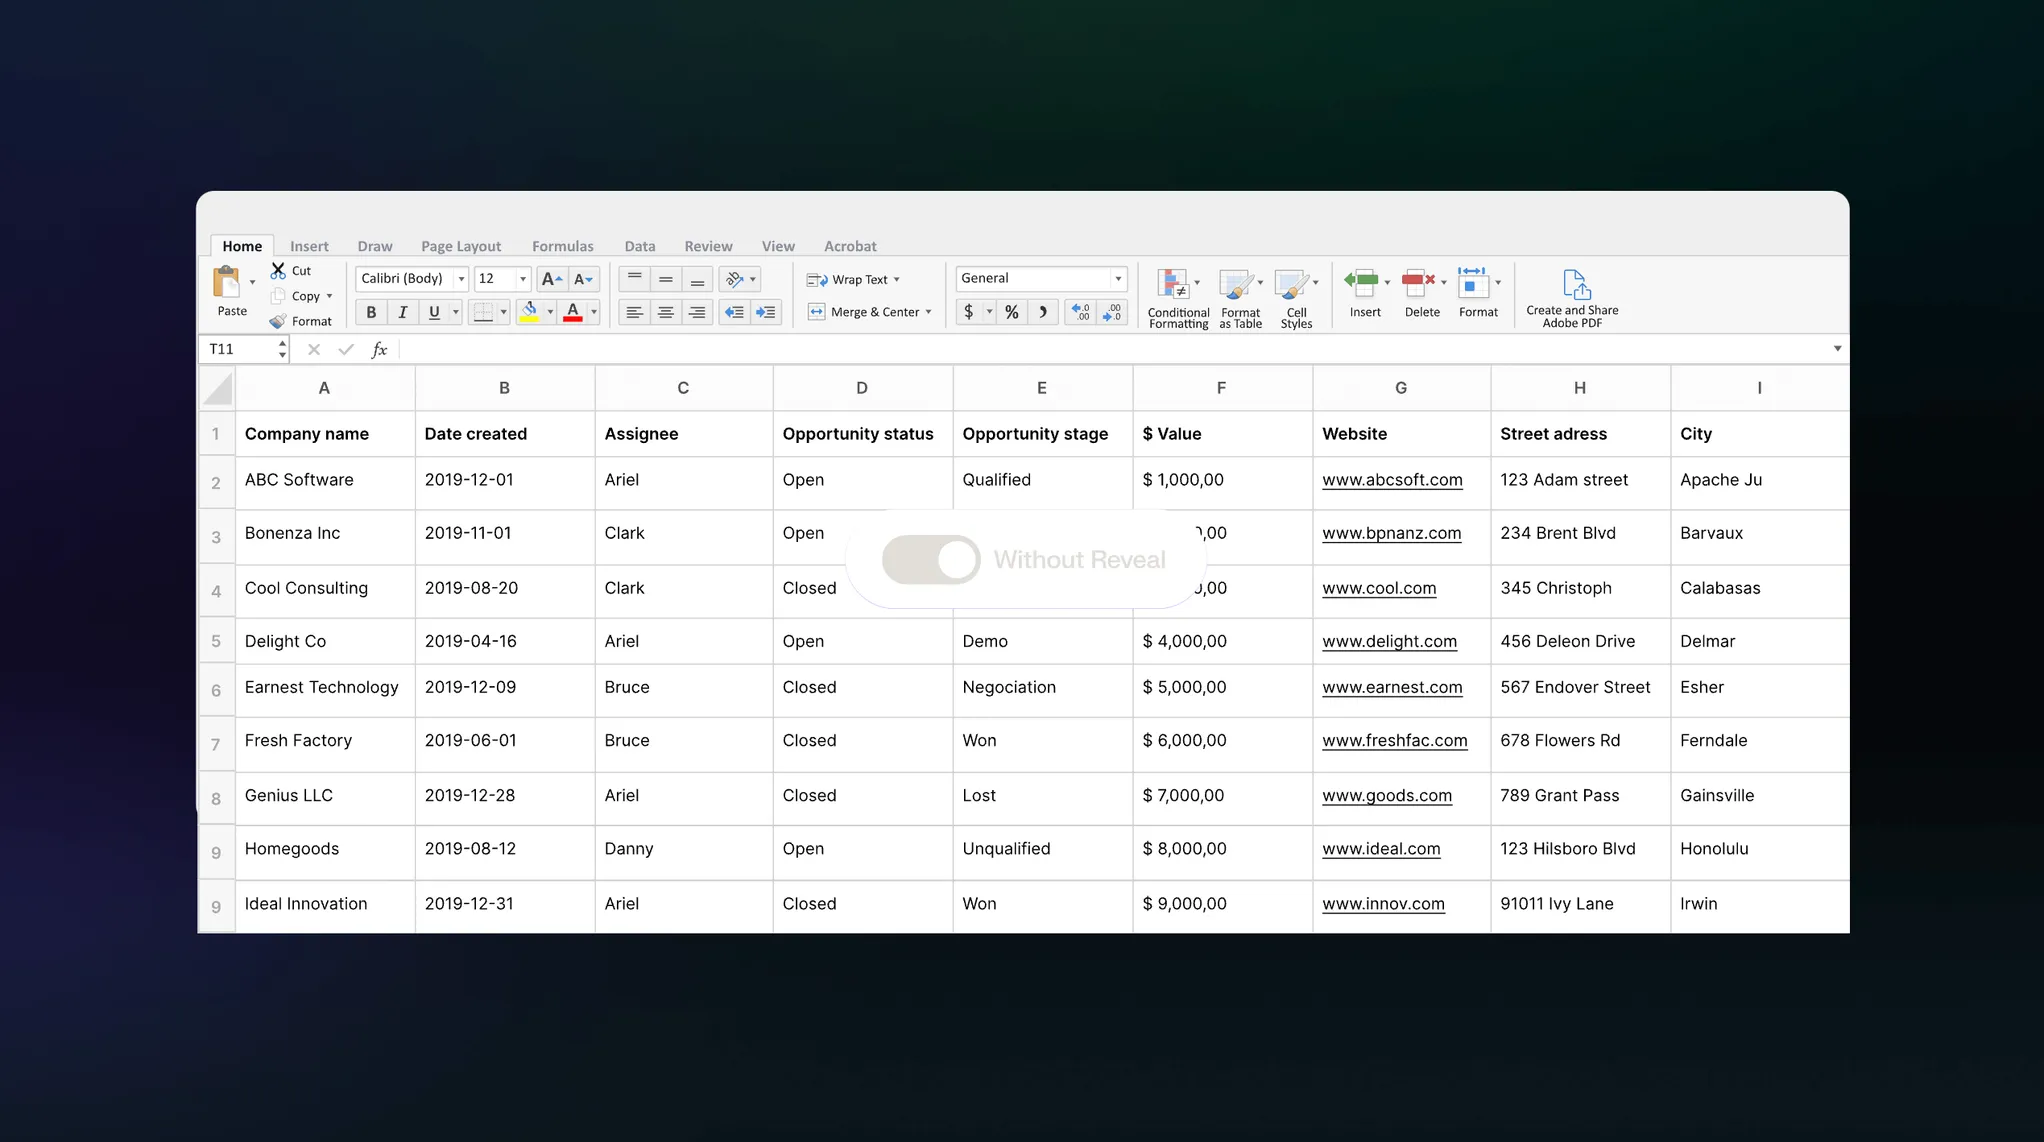The height and width of the screenshot is (1142, 2044).
Task: Click Format as Table icon
Action: pos(1236,284)
